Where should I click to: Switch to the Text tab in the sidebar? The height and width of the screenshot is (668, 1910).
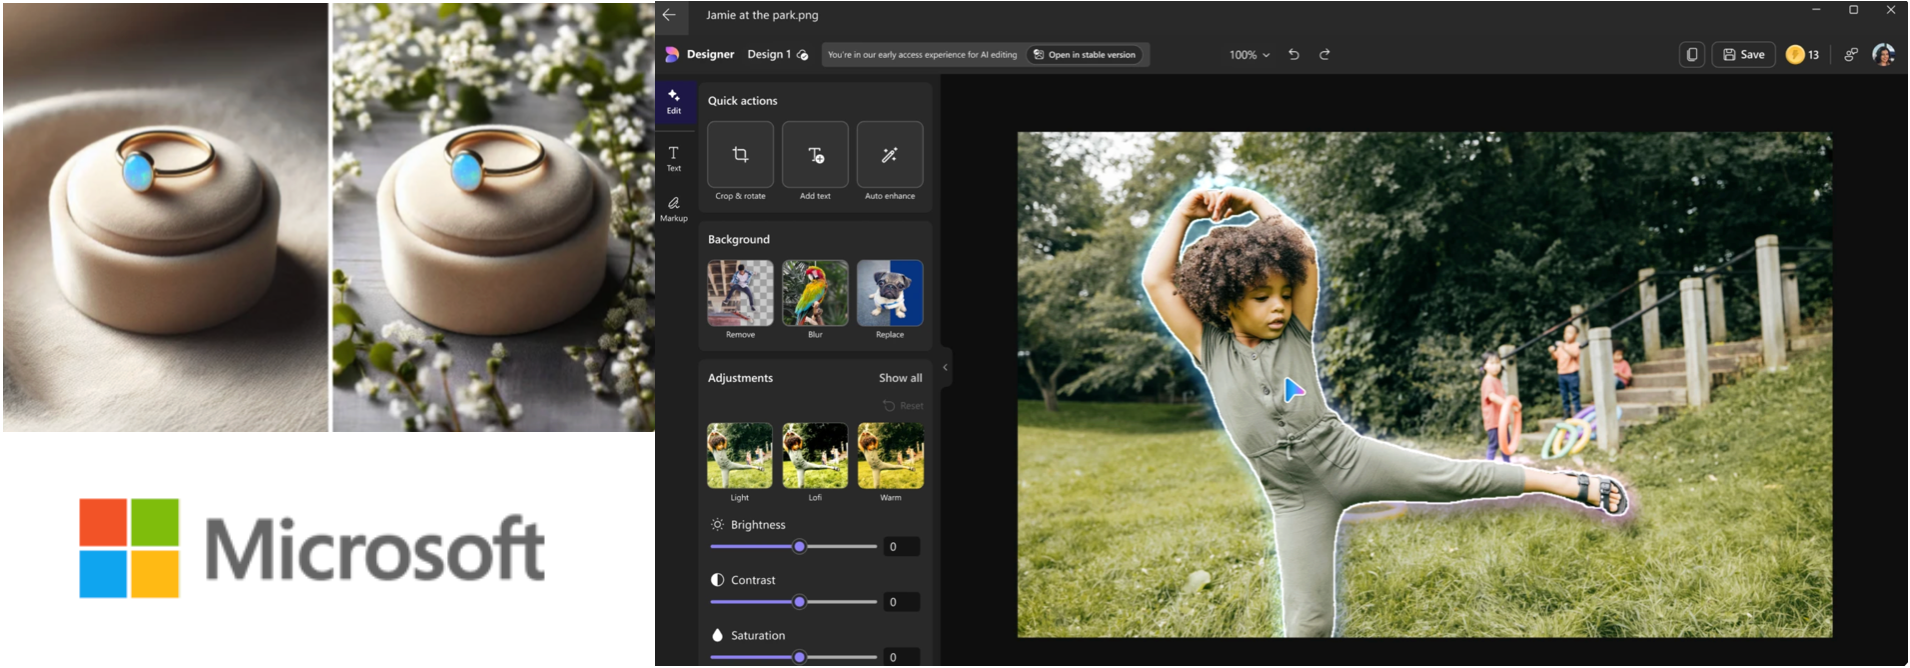pyautogui.click(x=674, y=158)
